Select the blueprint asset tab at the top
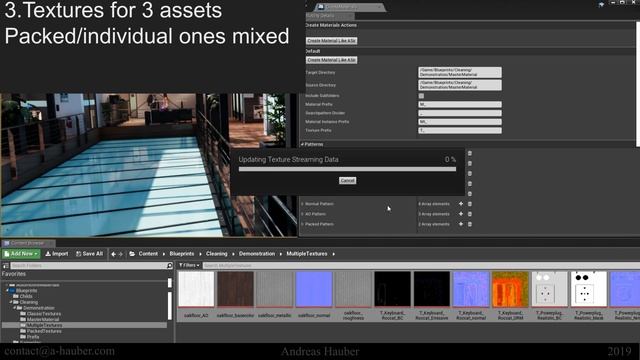 350,7
